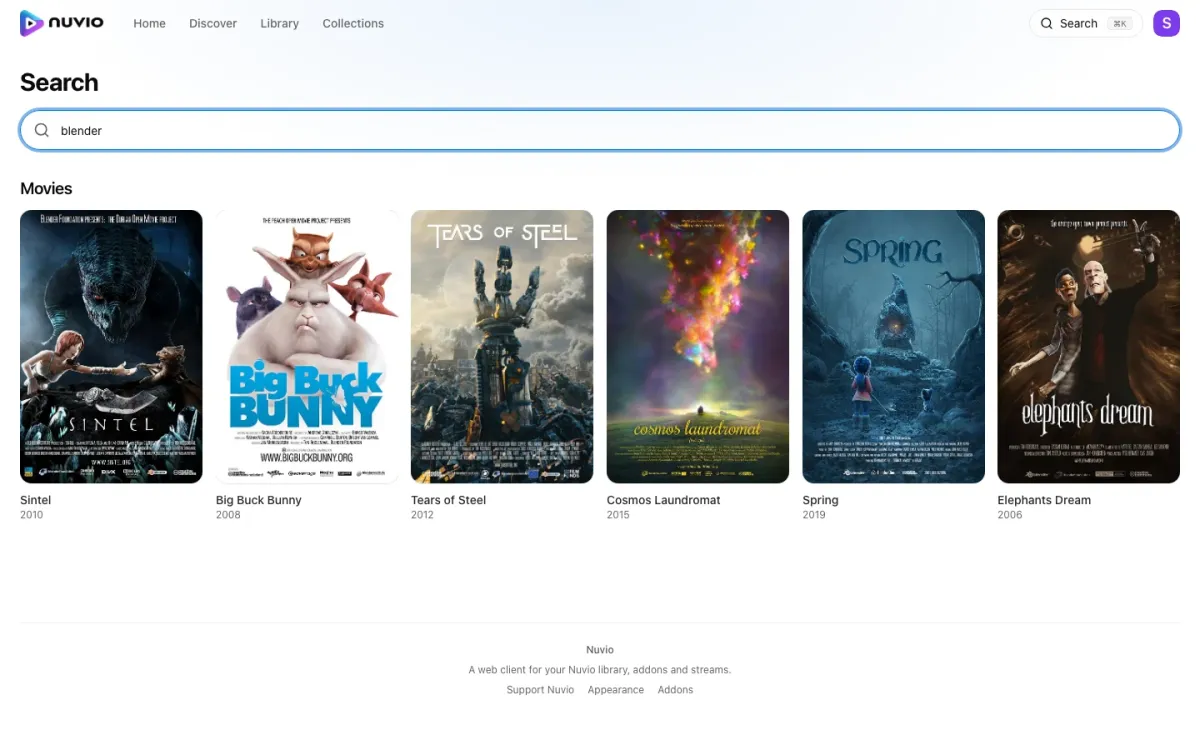
Task: Open the Cosmos Laundromat poster
Action: pos(698,346)
